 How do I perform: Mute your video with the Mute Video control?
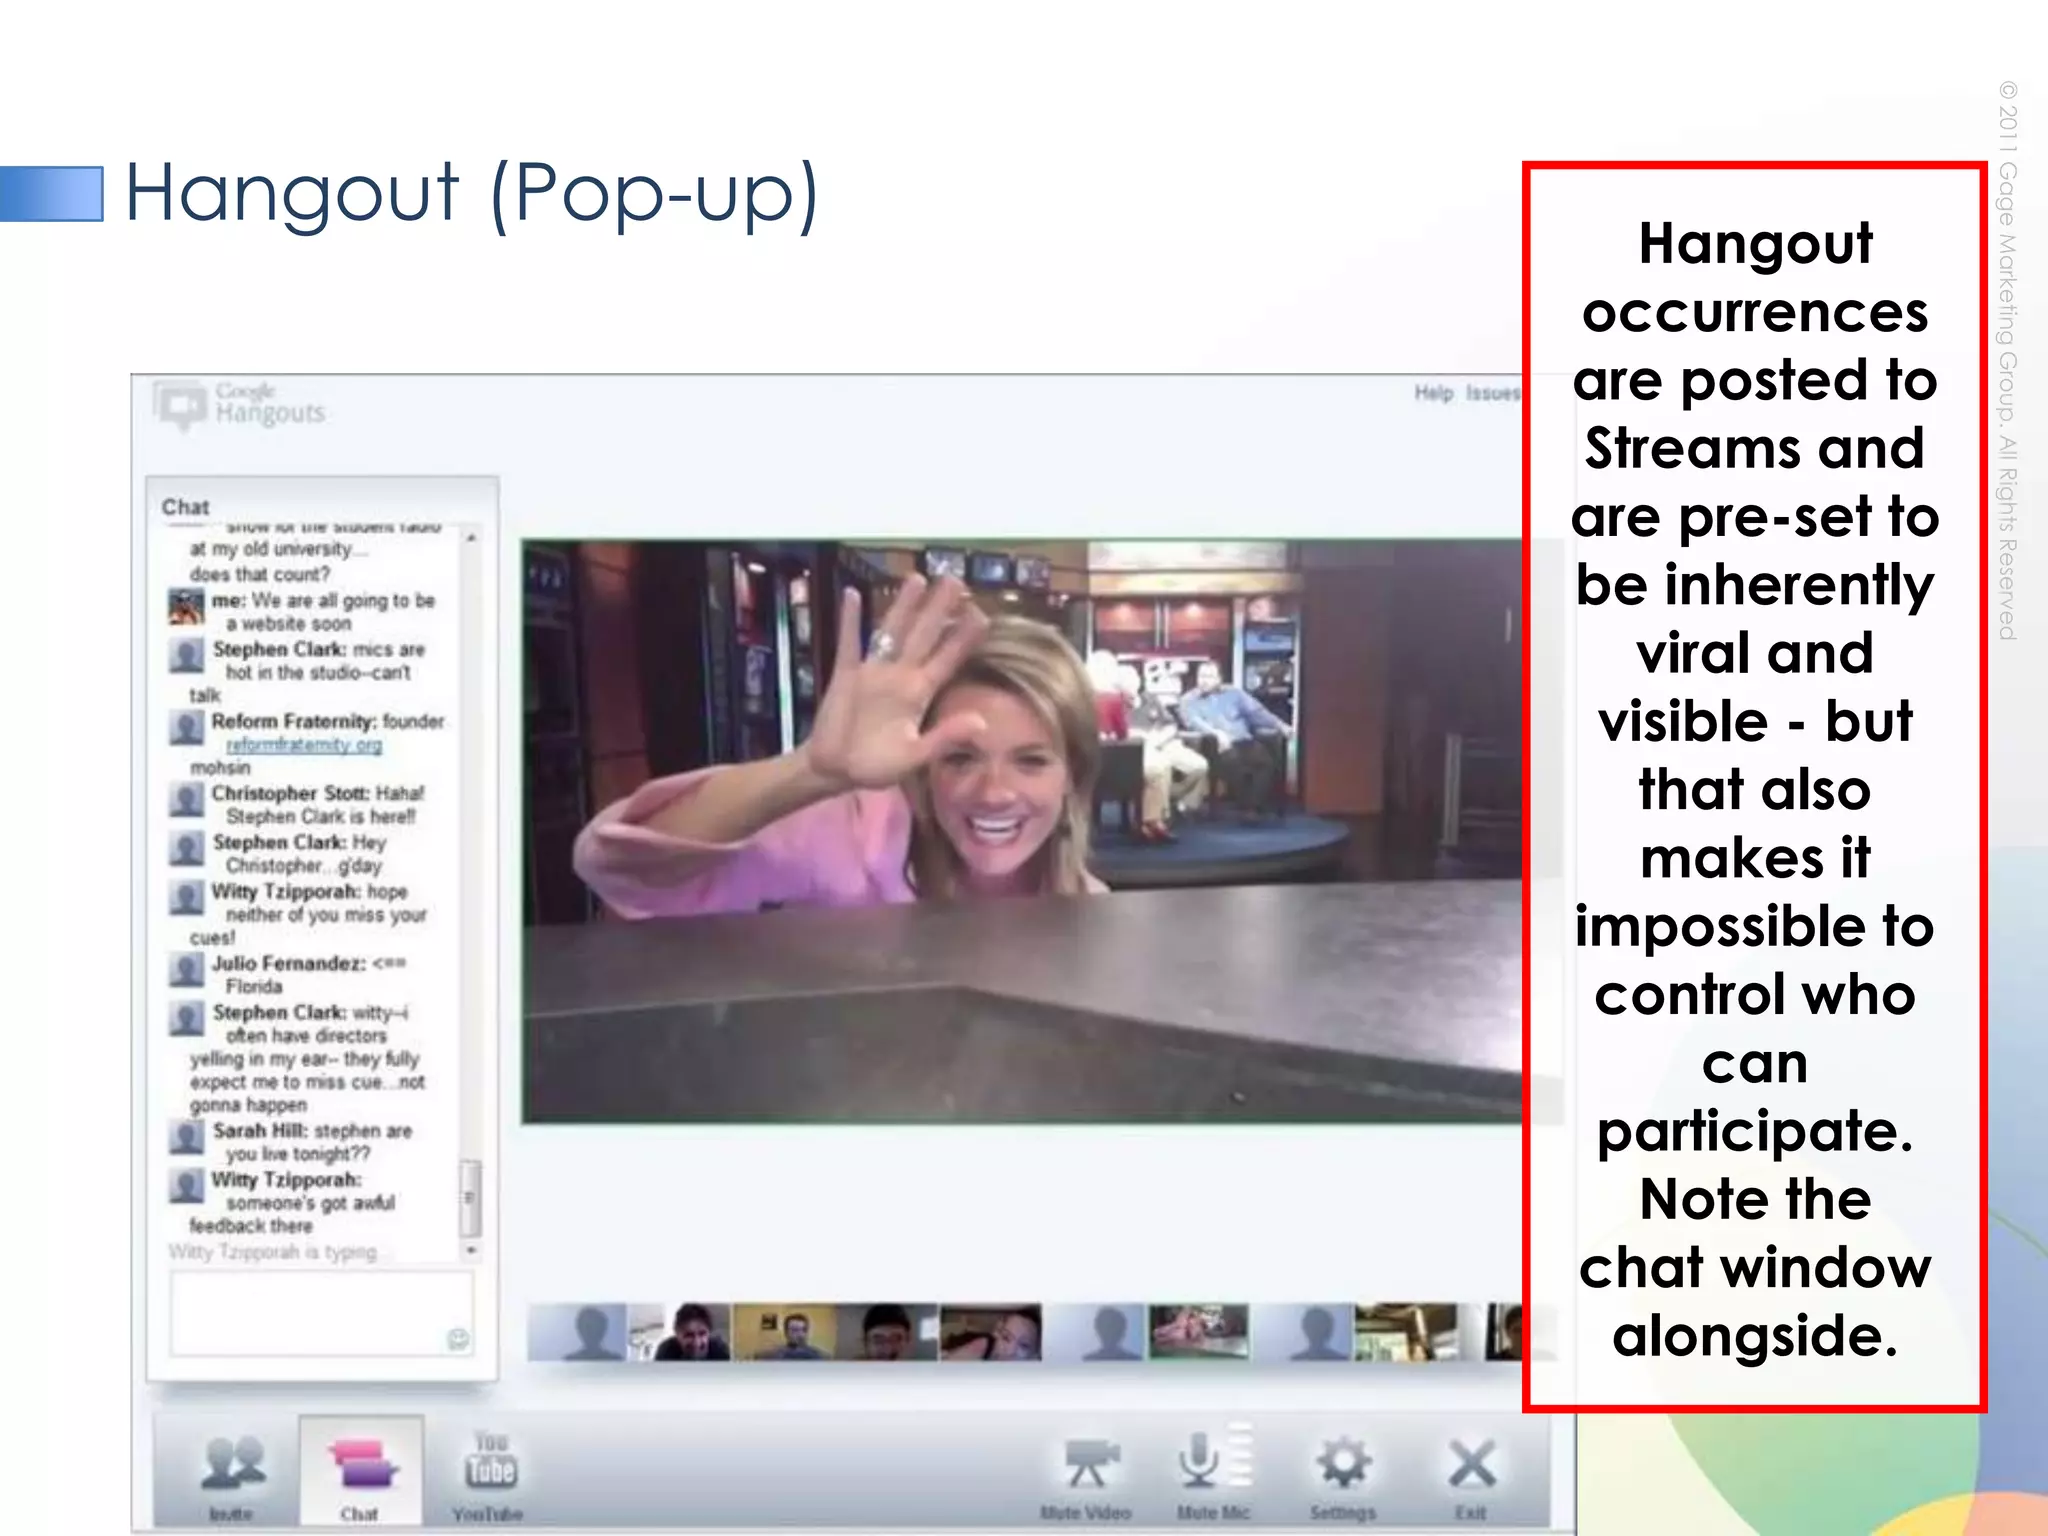(1090, 1460)
